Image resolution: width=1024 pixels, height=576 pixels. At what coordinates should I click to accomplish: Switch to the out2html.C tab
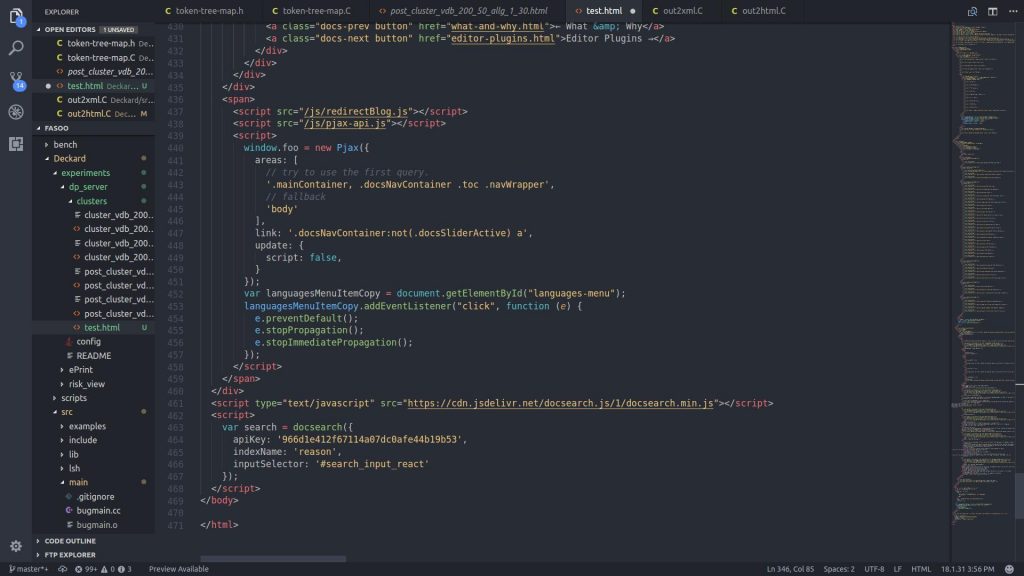tap(763, 11)
